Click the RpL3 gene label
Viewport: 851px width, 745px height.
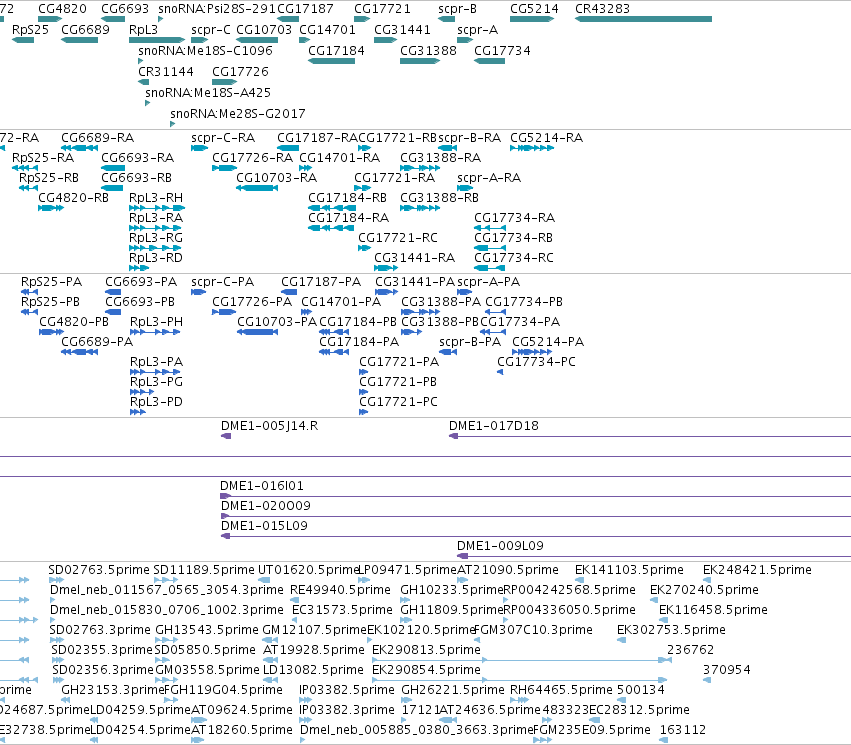coord(143,29)
